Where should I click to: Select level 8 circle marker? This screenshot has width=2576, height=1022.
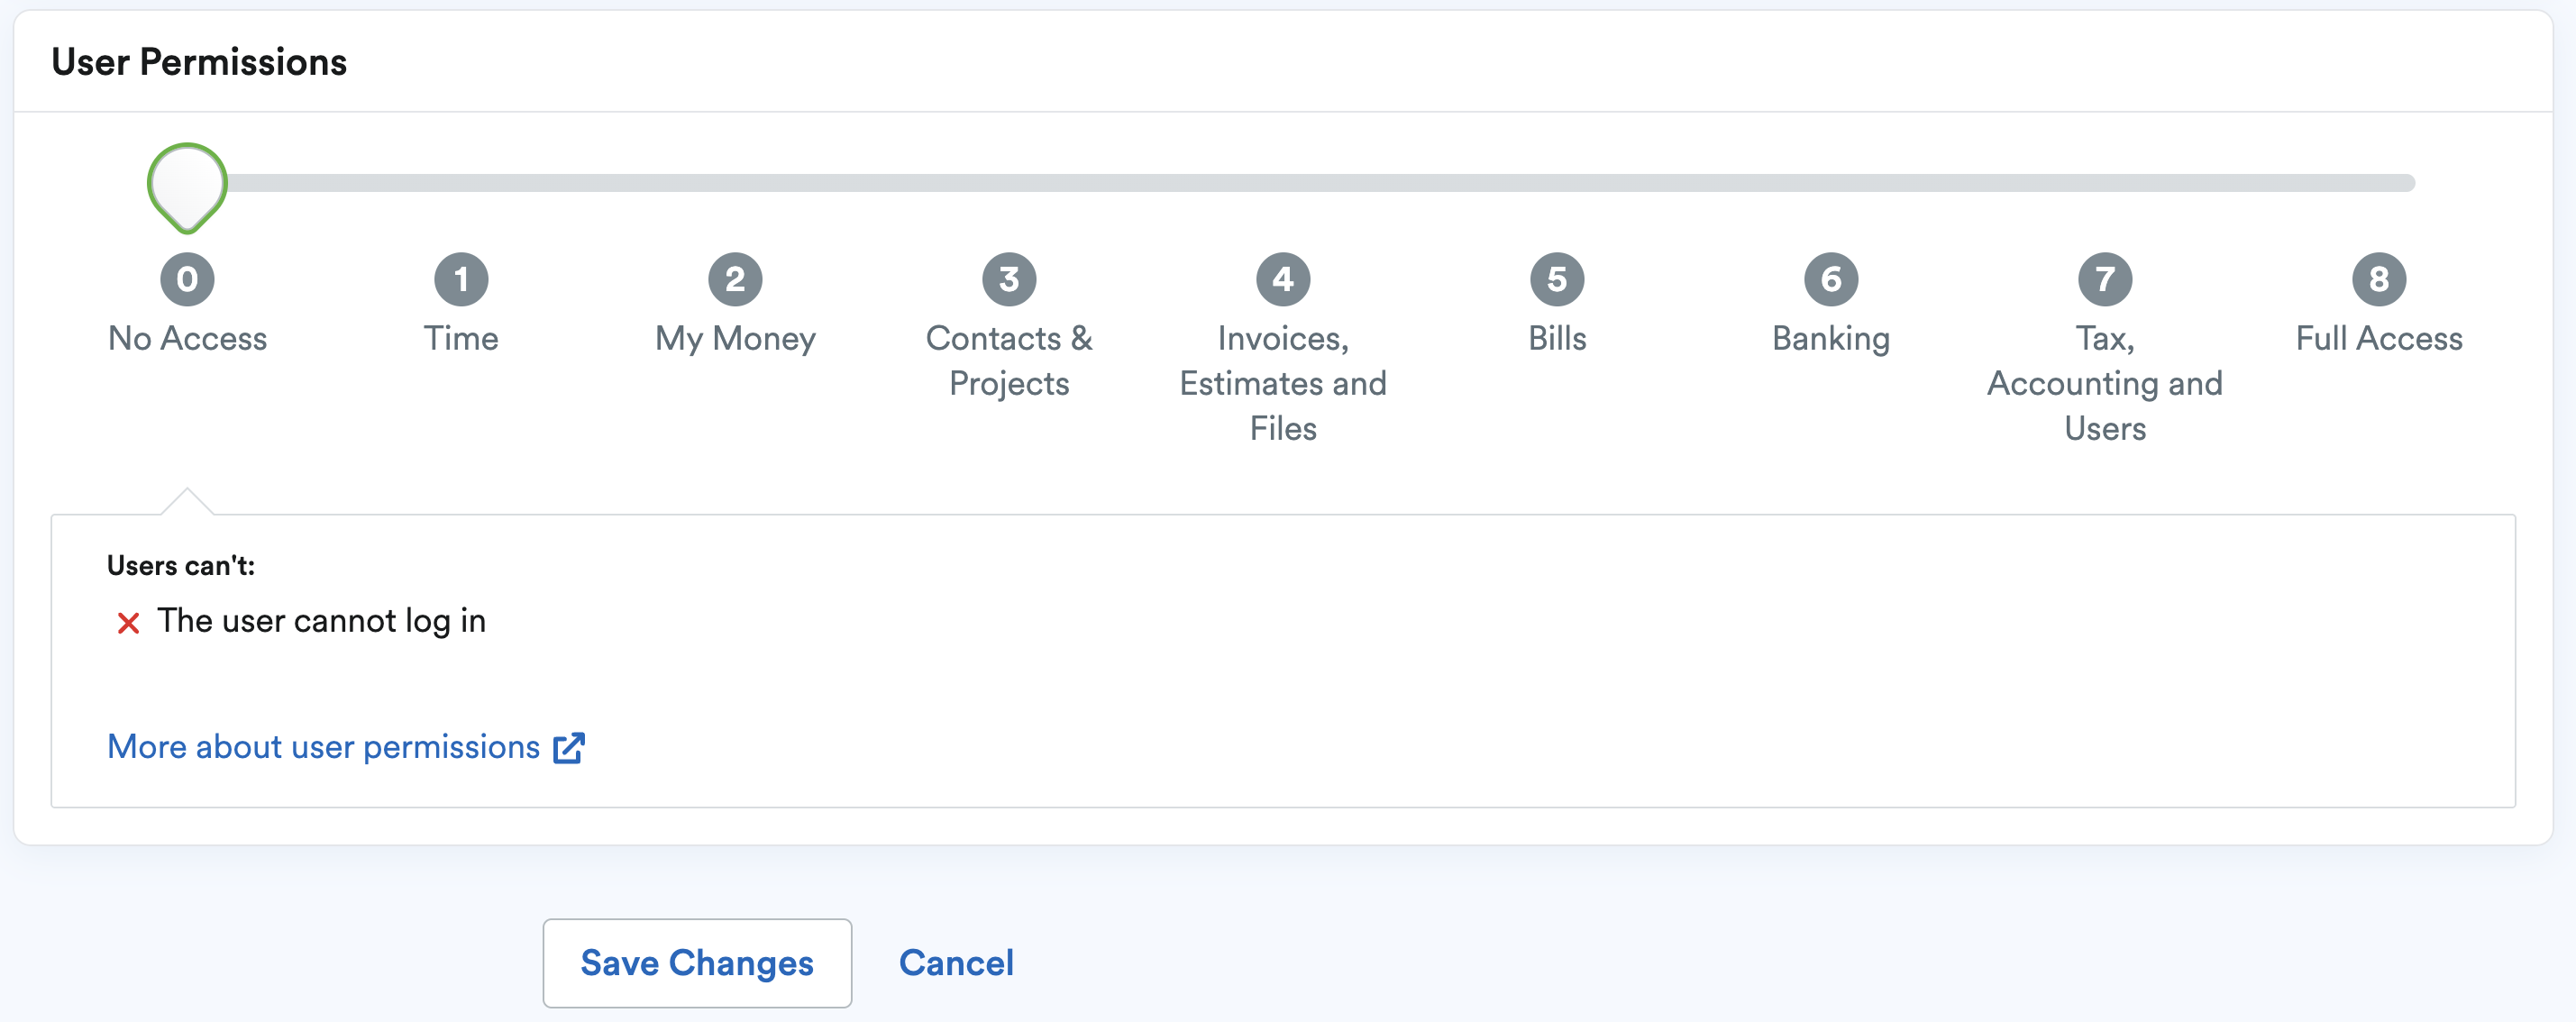click(2379, 279)
